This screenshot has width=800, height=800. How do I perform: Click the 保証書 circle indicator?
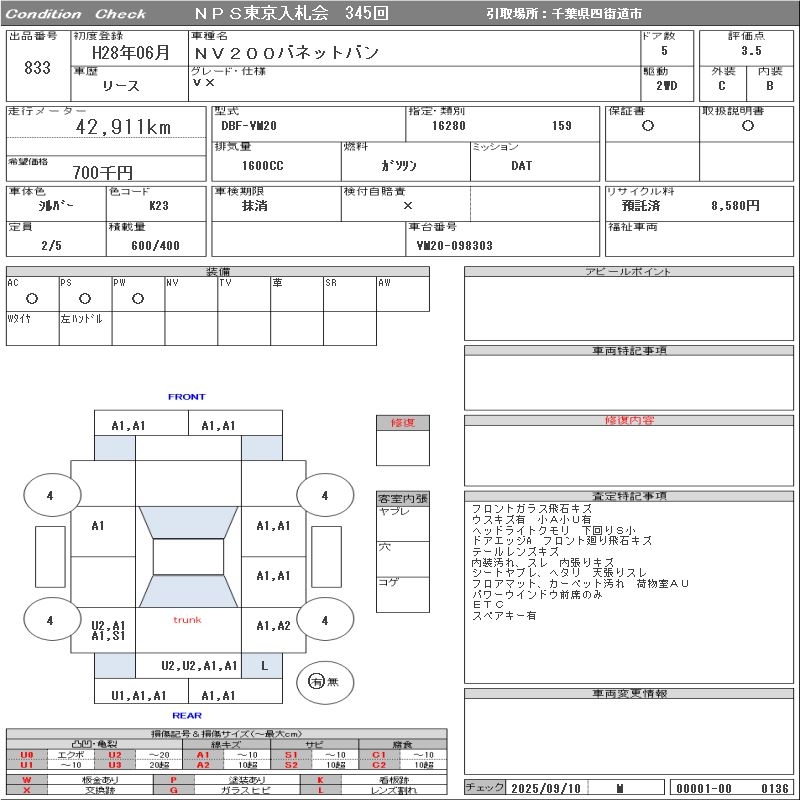coord(648,126)
